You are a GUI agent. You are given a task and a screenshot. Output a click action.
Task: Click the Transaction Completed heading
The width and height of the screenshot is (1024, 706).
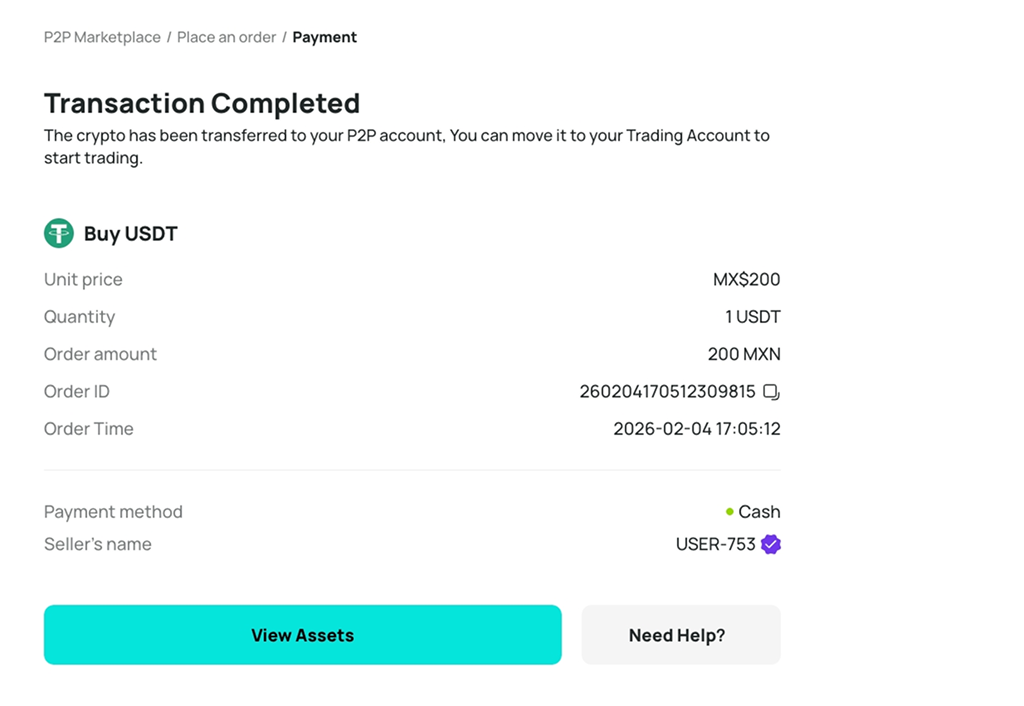tap(202, 103)
